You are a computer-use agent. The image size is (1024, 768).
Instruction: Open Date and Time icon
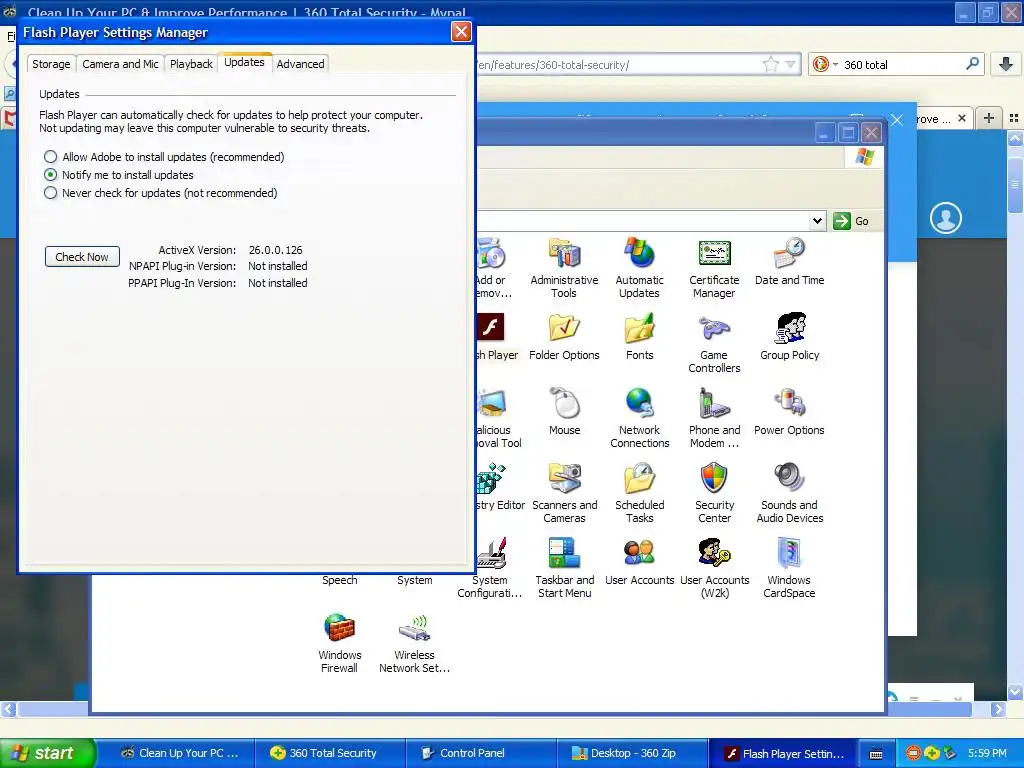(x=790, y=261)
